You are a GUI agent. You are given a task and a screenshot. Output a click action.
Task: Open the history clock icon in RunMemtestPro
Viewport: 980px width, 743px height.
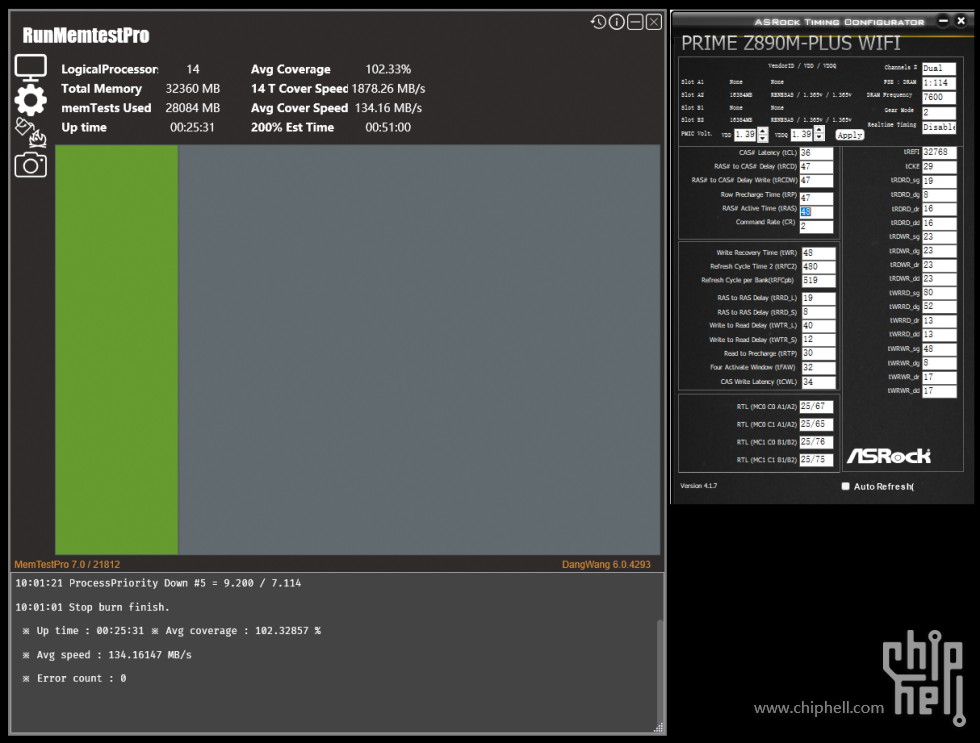tap(598, 22)
